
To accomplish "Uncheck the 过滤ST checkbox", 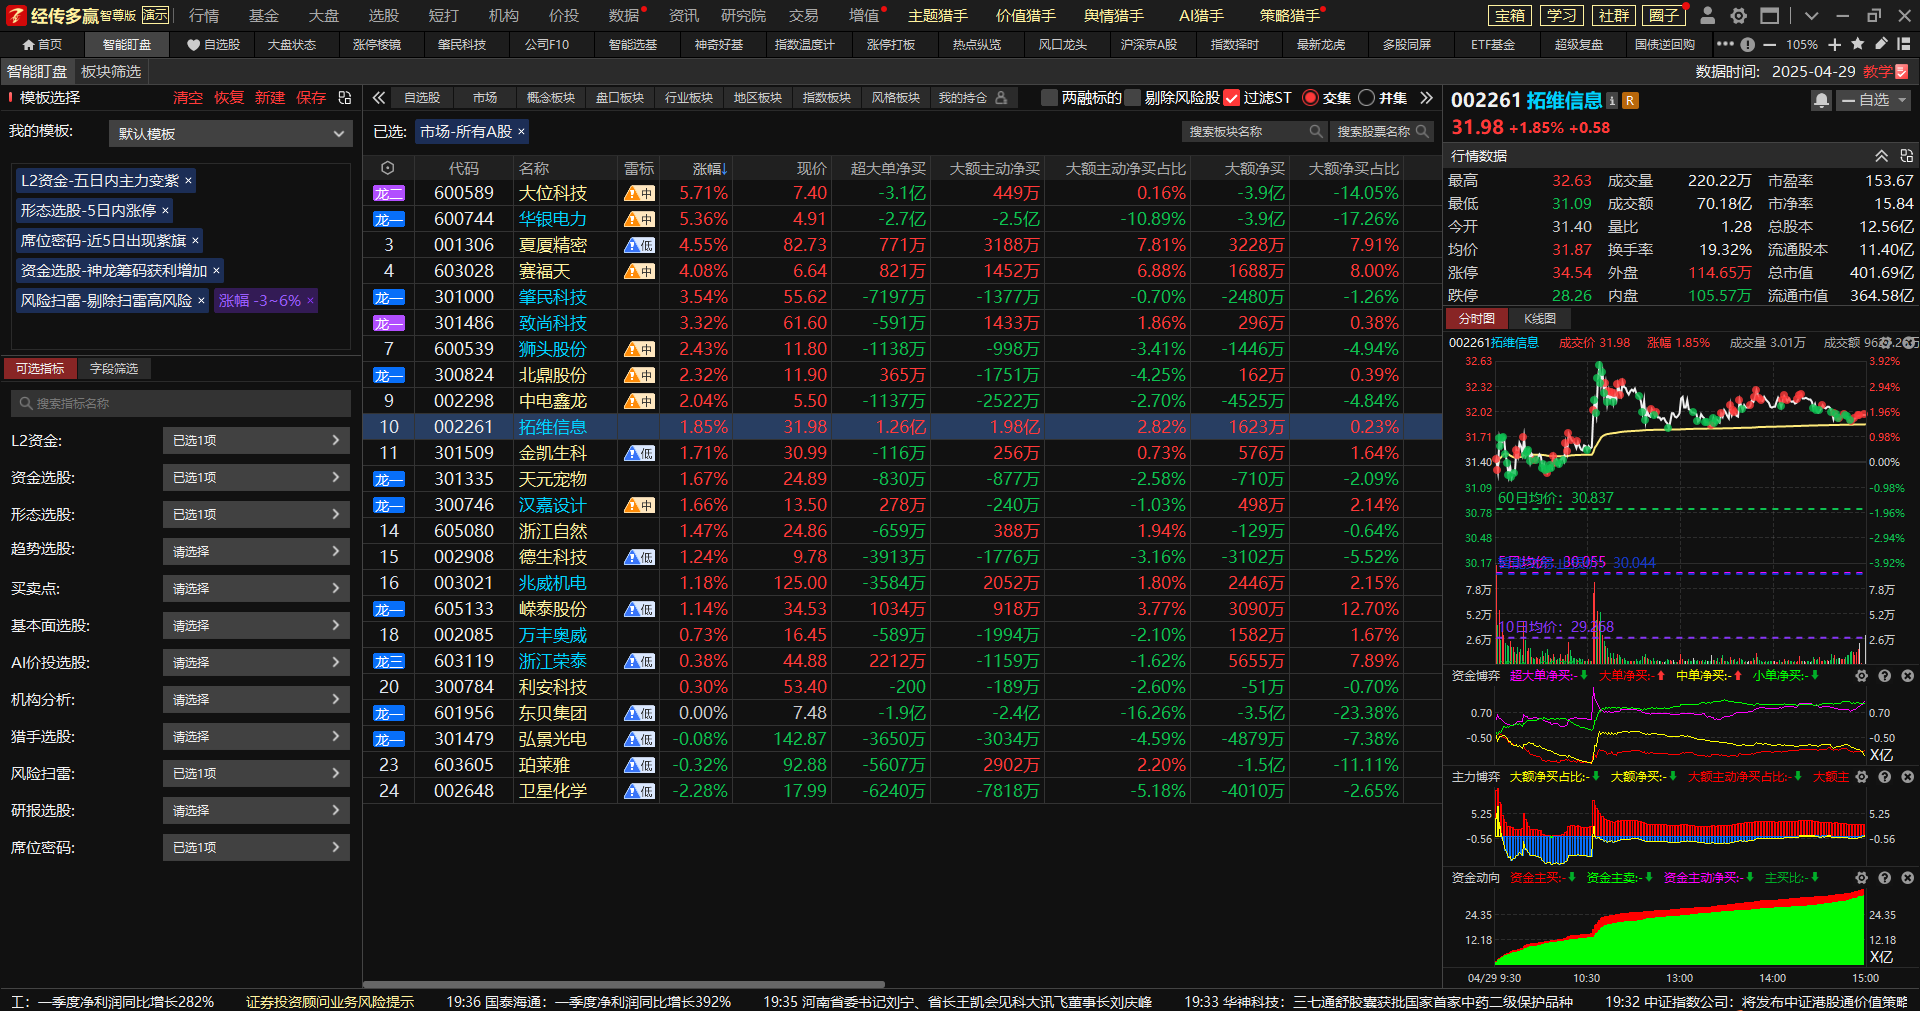I will click(x=1232, y=98).
